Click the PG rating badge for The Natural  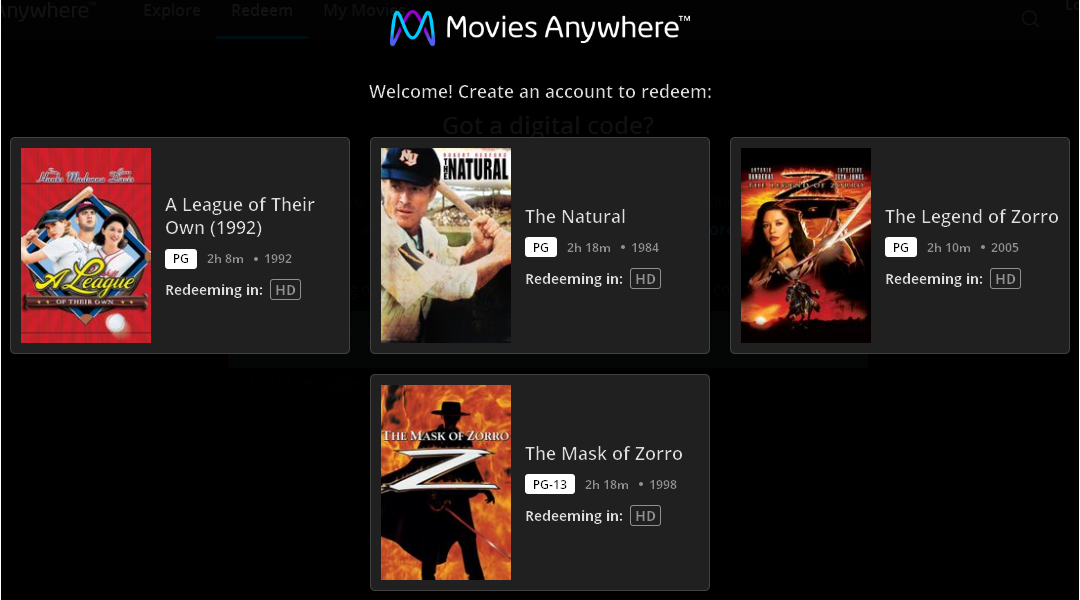pos(541,247)
